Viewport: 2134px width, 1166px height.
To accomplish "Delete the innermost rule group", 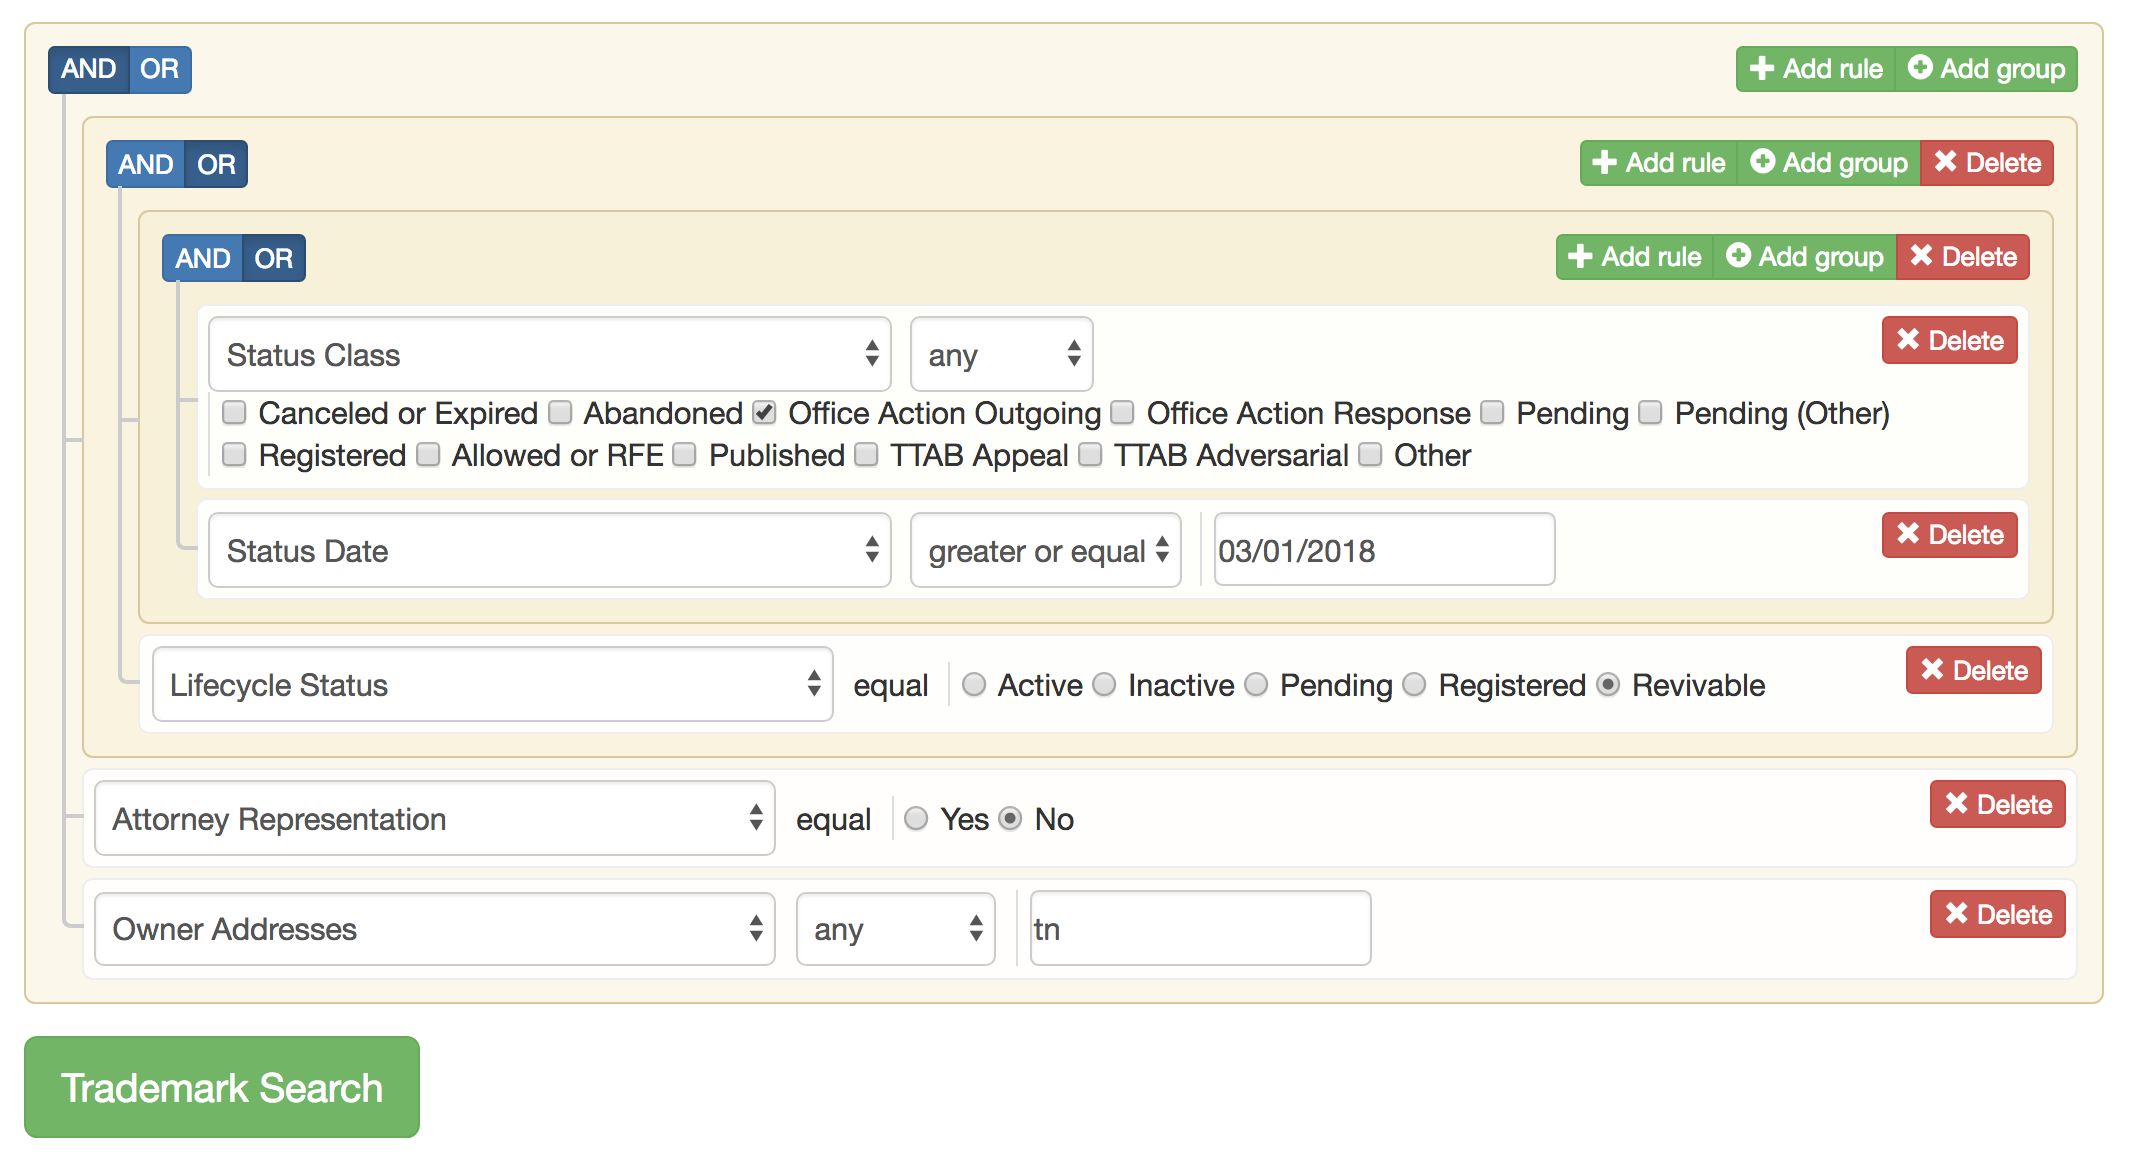I will pos(1963,257).
